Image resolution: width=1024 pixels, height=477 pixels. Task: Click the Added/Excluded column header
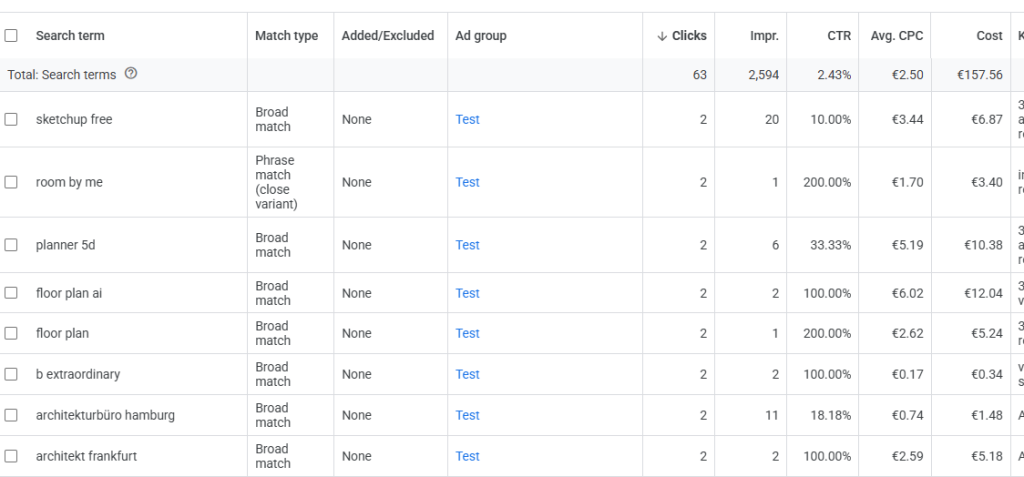click(x=388, y=36)
